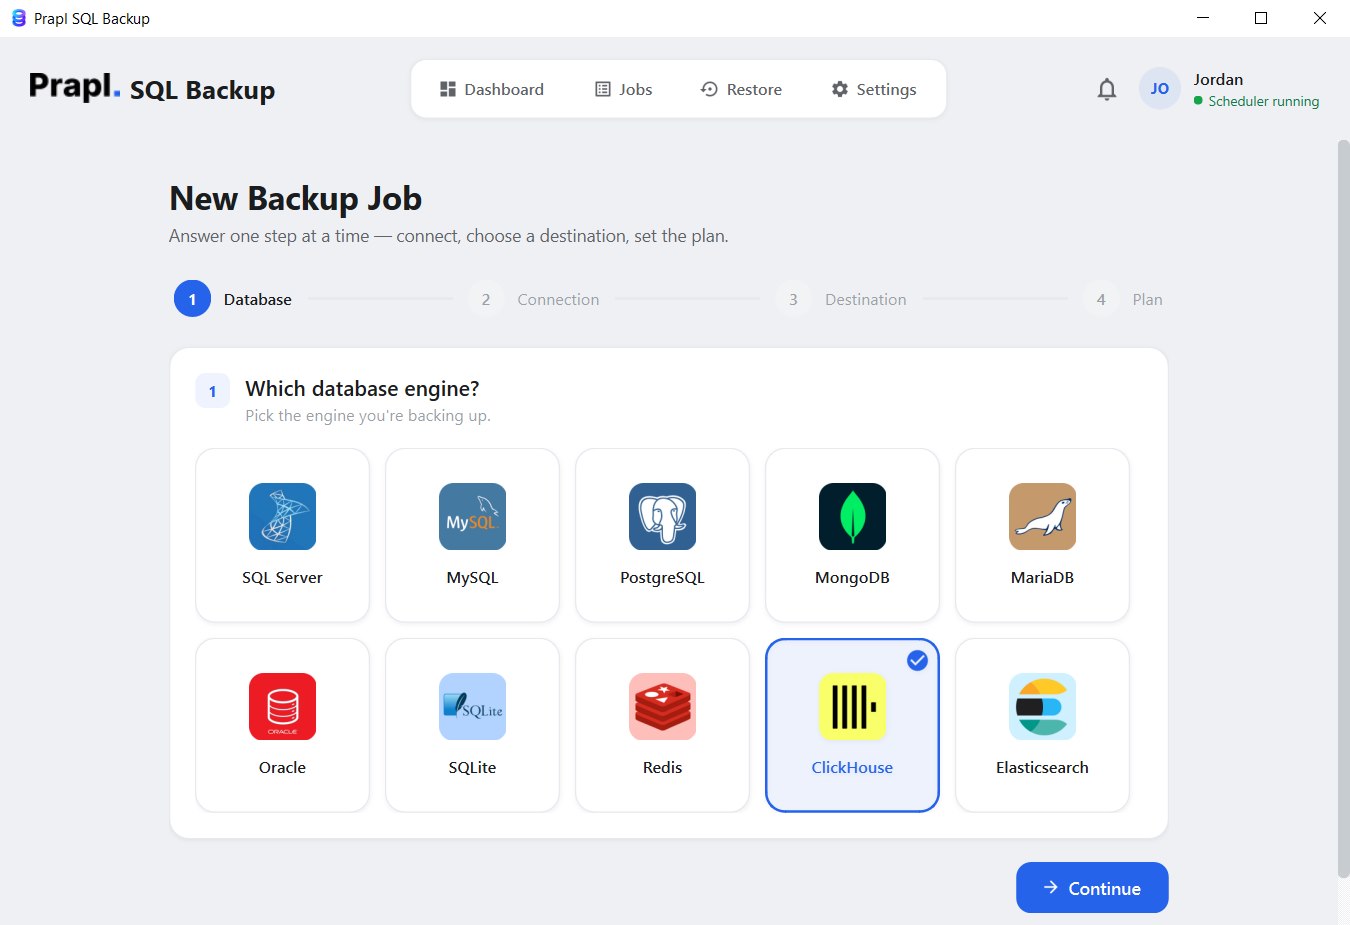Click the Prapl app icon in title bar
Image resolution: width=1350 pixels, height=925 pixels.
[x=18, y=18]
